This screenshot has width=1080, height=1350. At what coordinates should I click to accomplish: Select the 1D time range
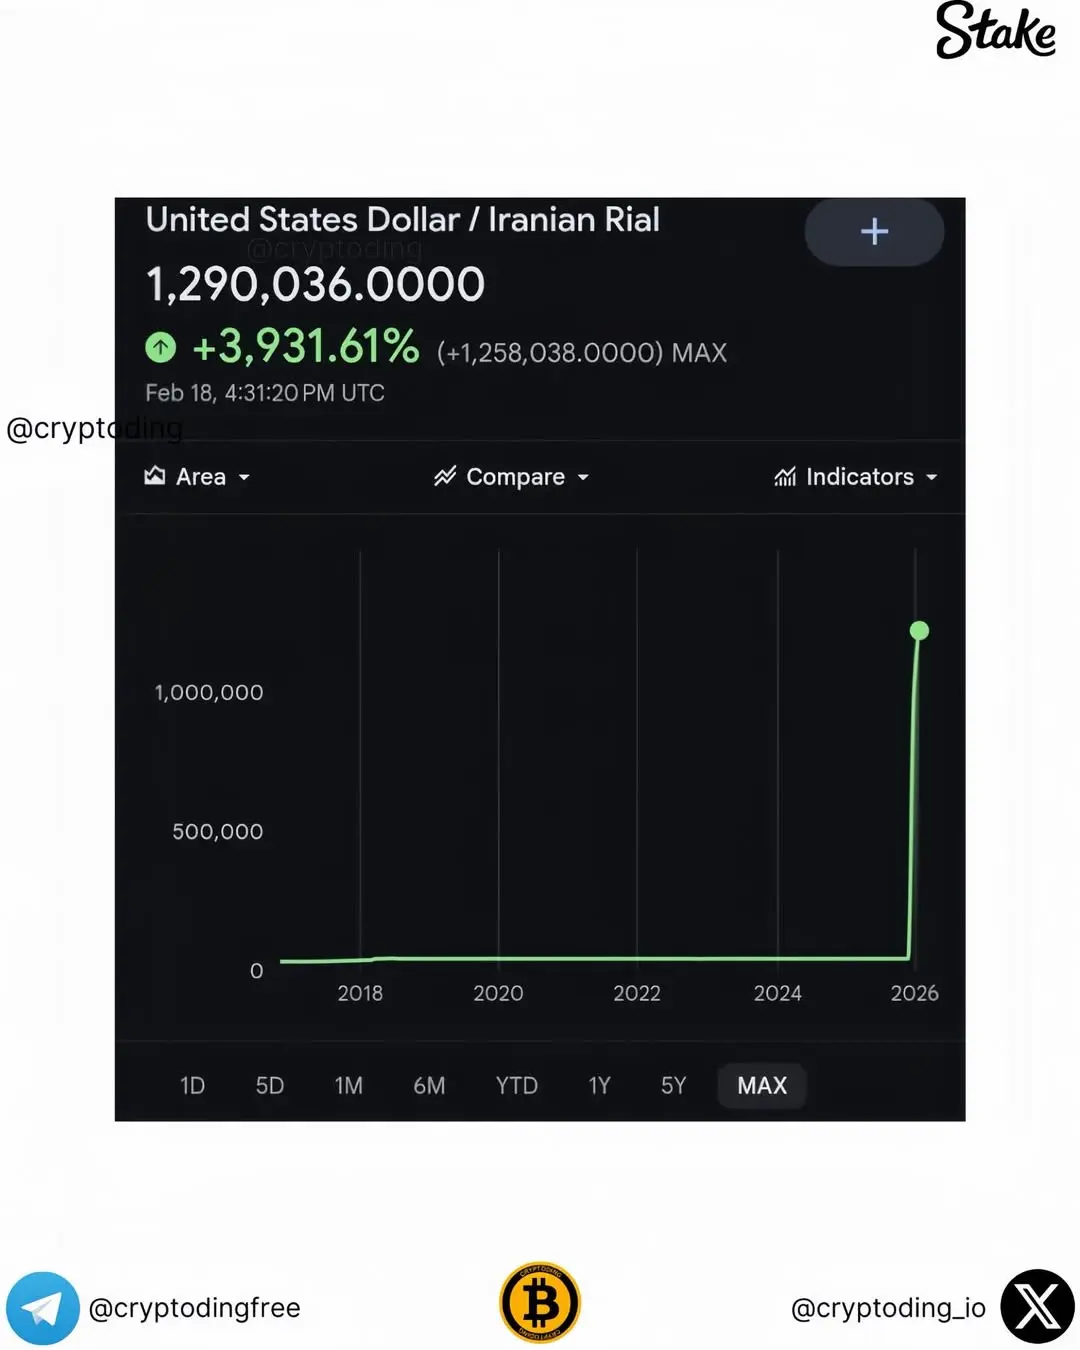coord(192,1086)
